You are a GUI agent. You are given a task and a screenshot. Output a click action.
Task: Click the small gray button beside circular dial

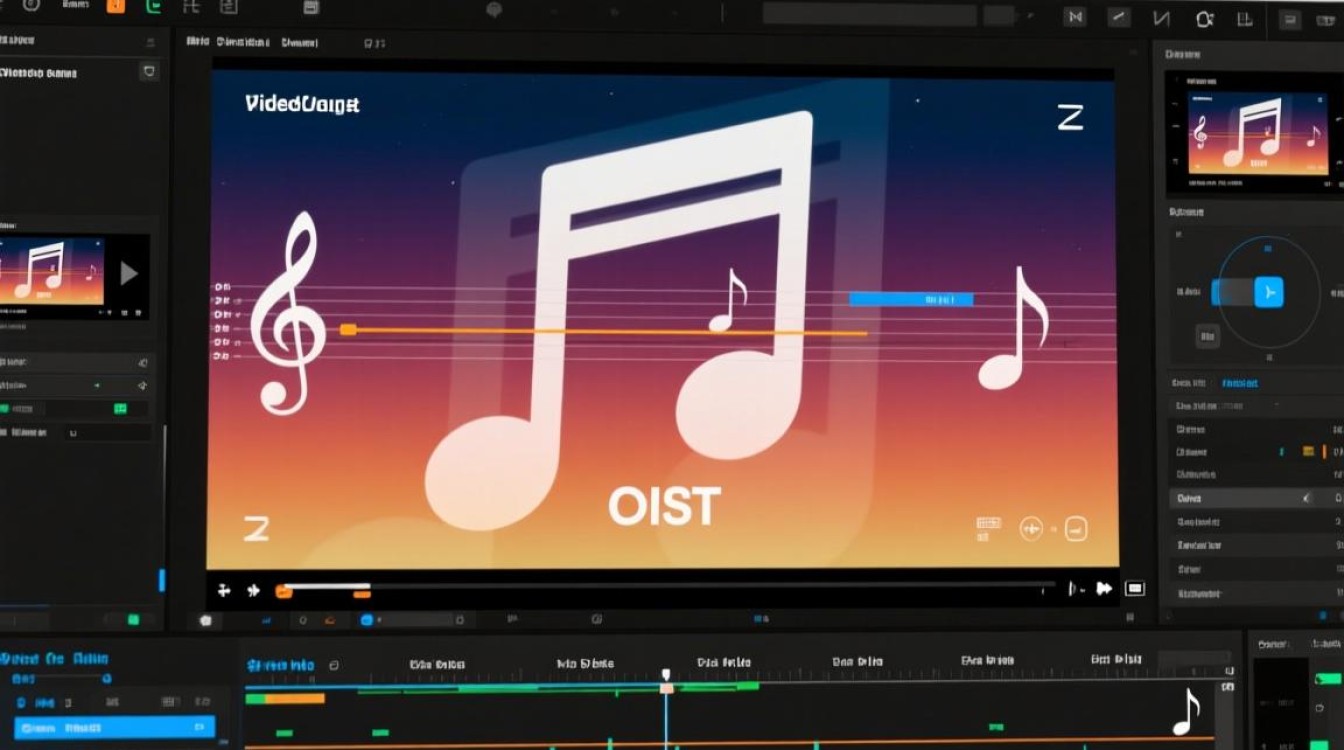point(1207,336)
